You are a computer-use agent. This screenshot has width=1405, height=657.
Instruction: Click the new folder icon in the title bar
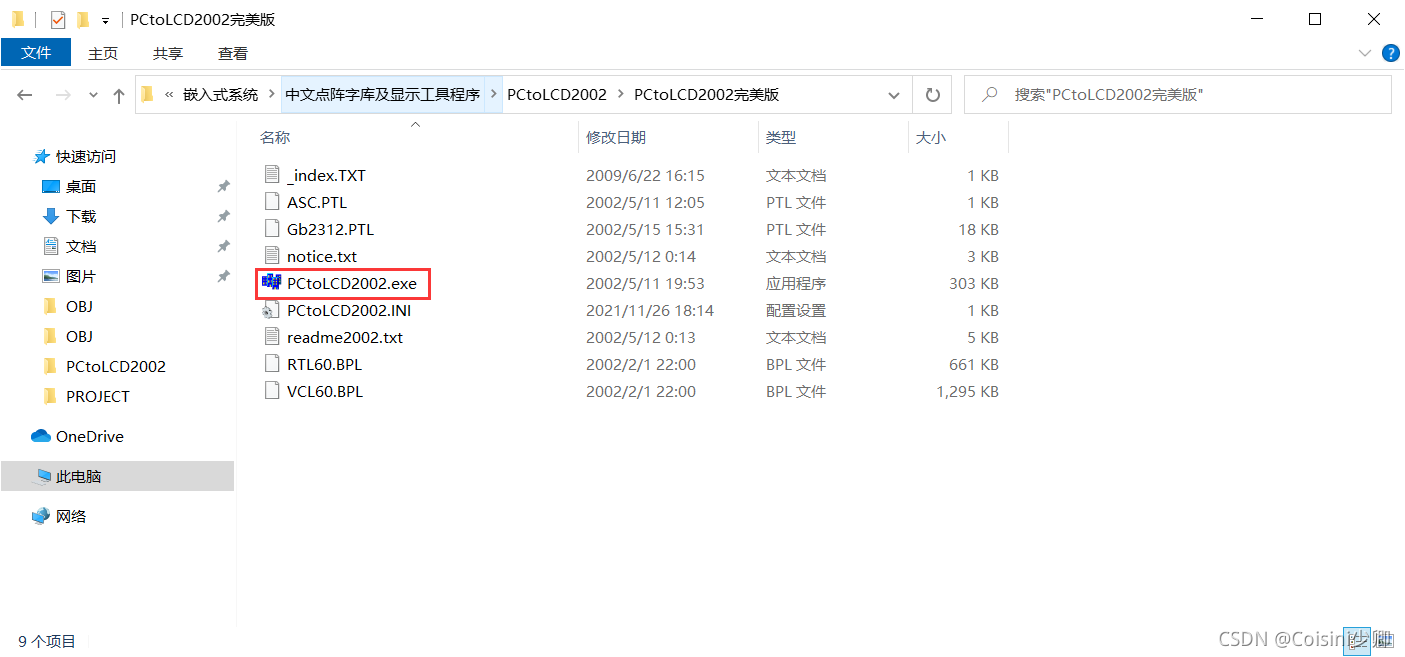[83, 19]
